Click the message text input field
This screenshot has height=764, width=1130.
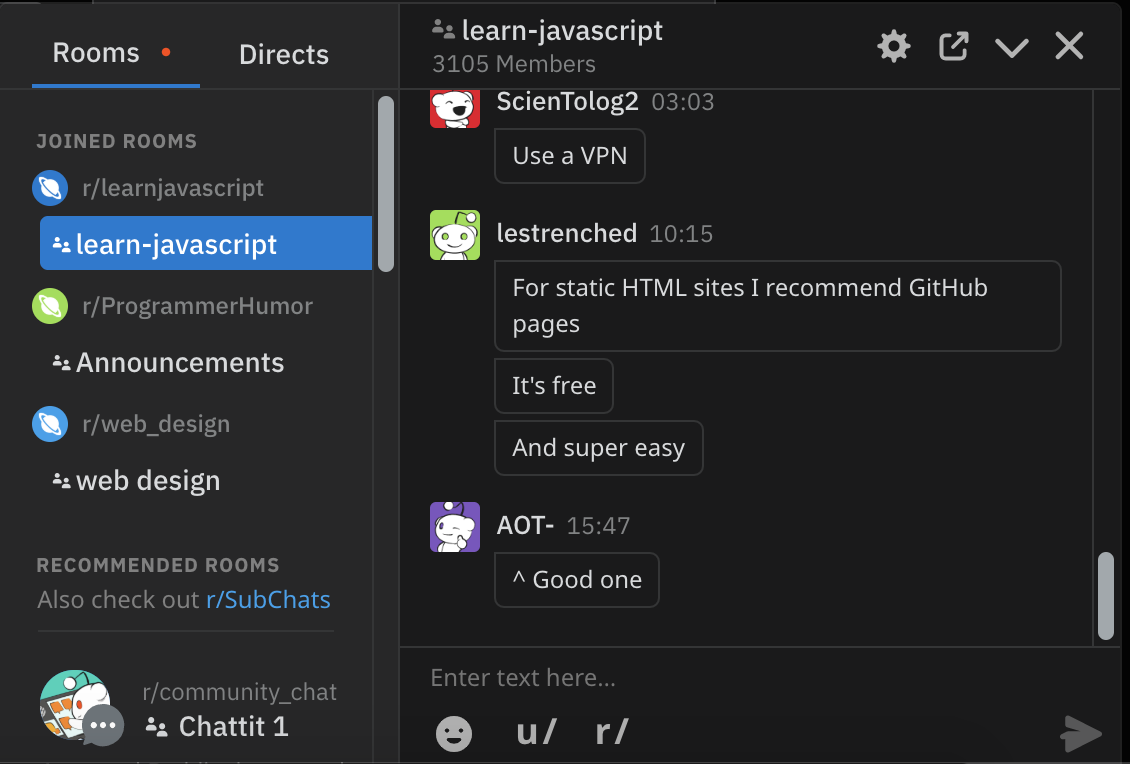740,678
